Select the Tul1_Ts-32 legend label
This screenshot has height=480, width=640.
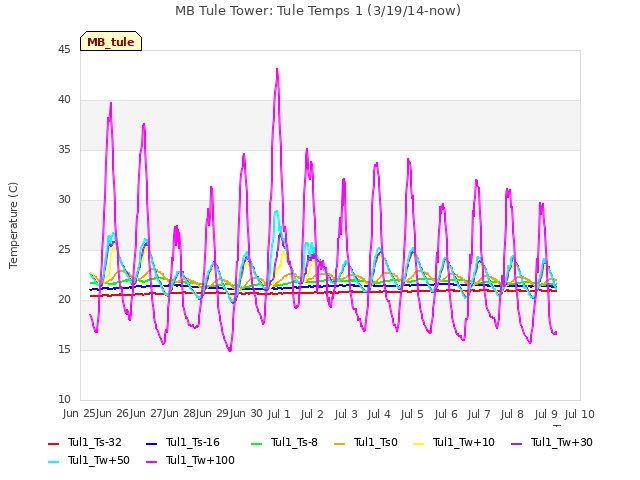pyautogui.click(x=95, y=442)
